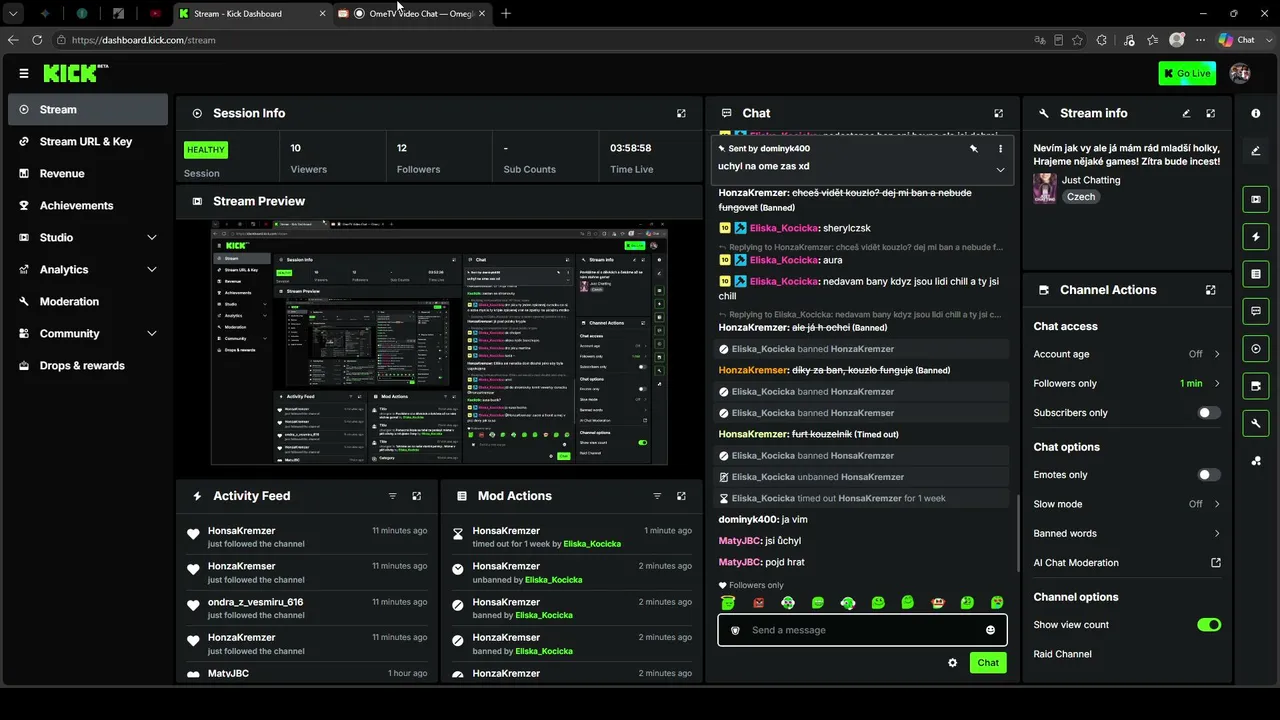Open Slow mode setting
Image resolution: width=1280 pixels, height=720 pixels.
[1127, 504]
